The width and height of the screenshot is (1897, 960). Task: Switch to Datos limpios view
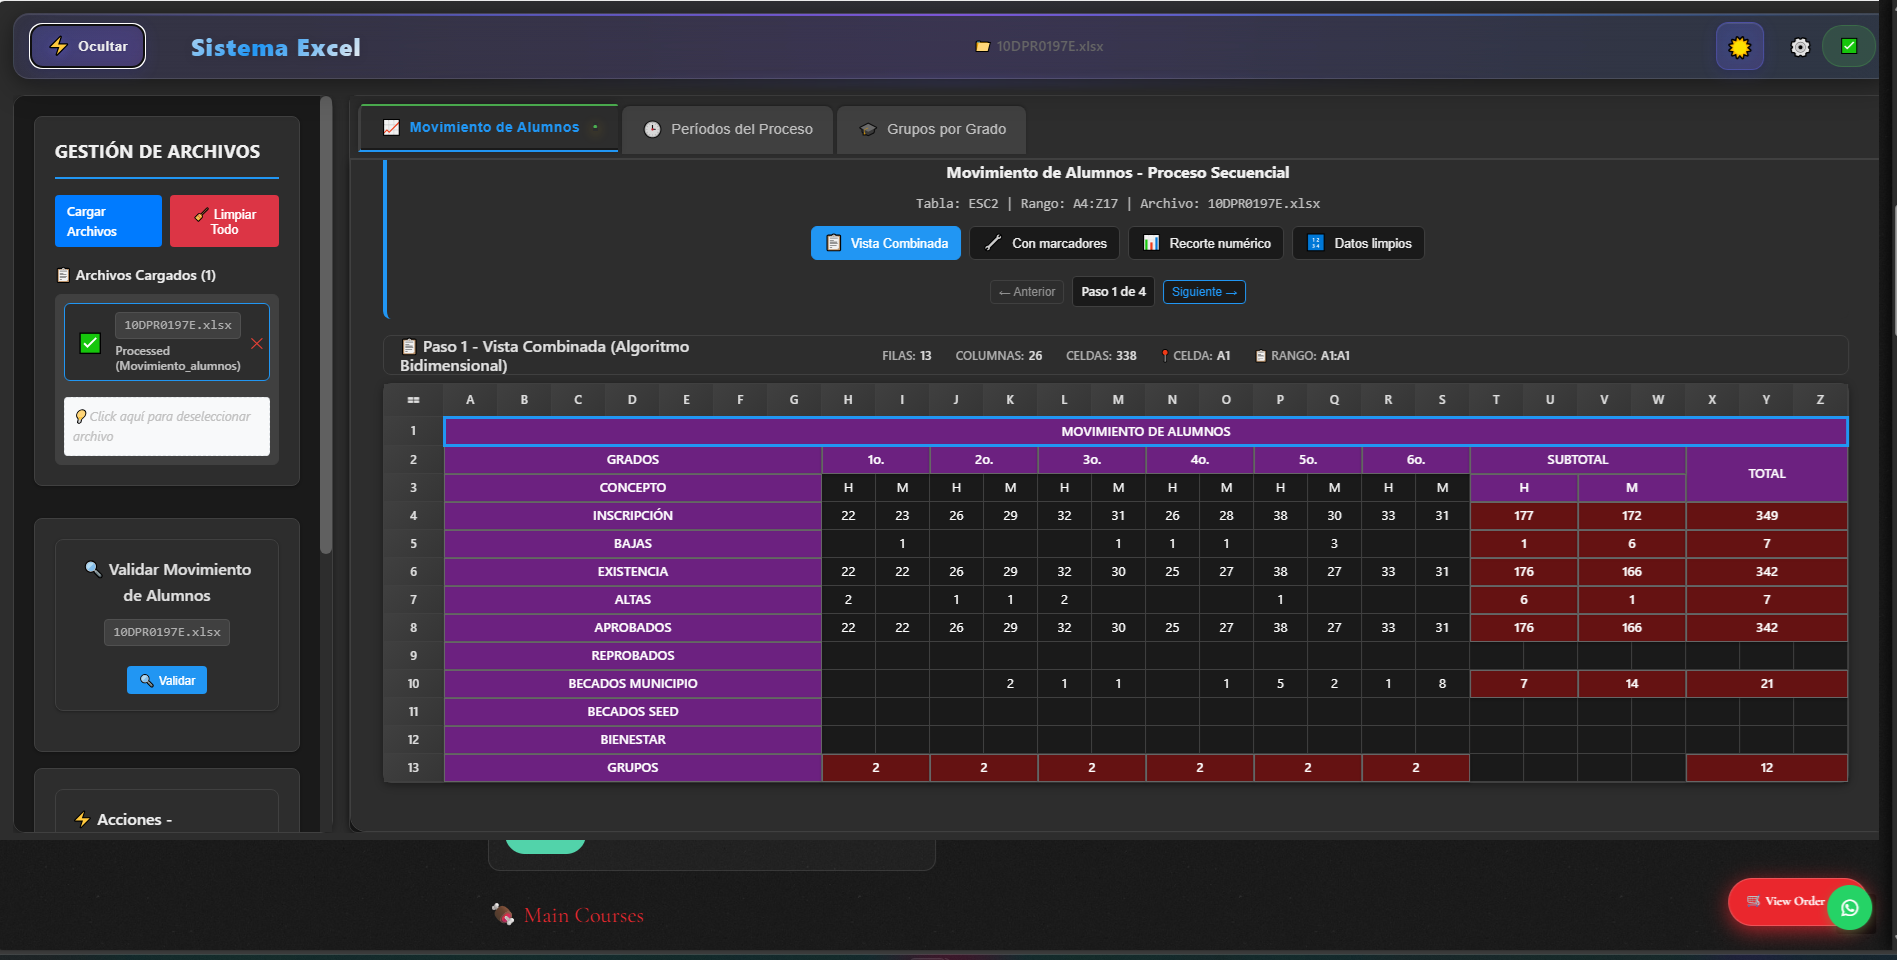1358,243
